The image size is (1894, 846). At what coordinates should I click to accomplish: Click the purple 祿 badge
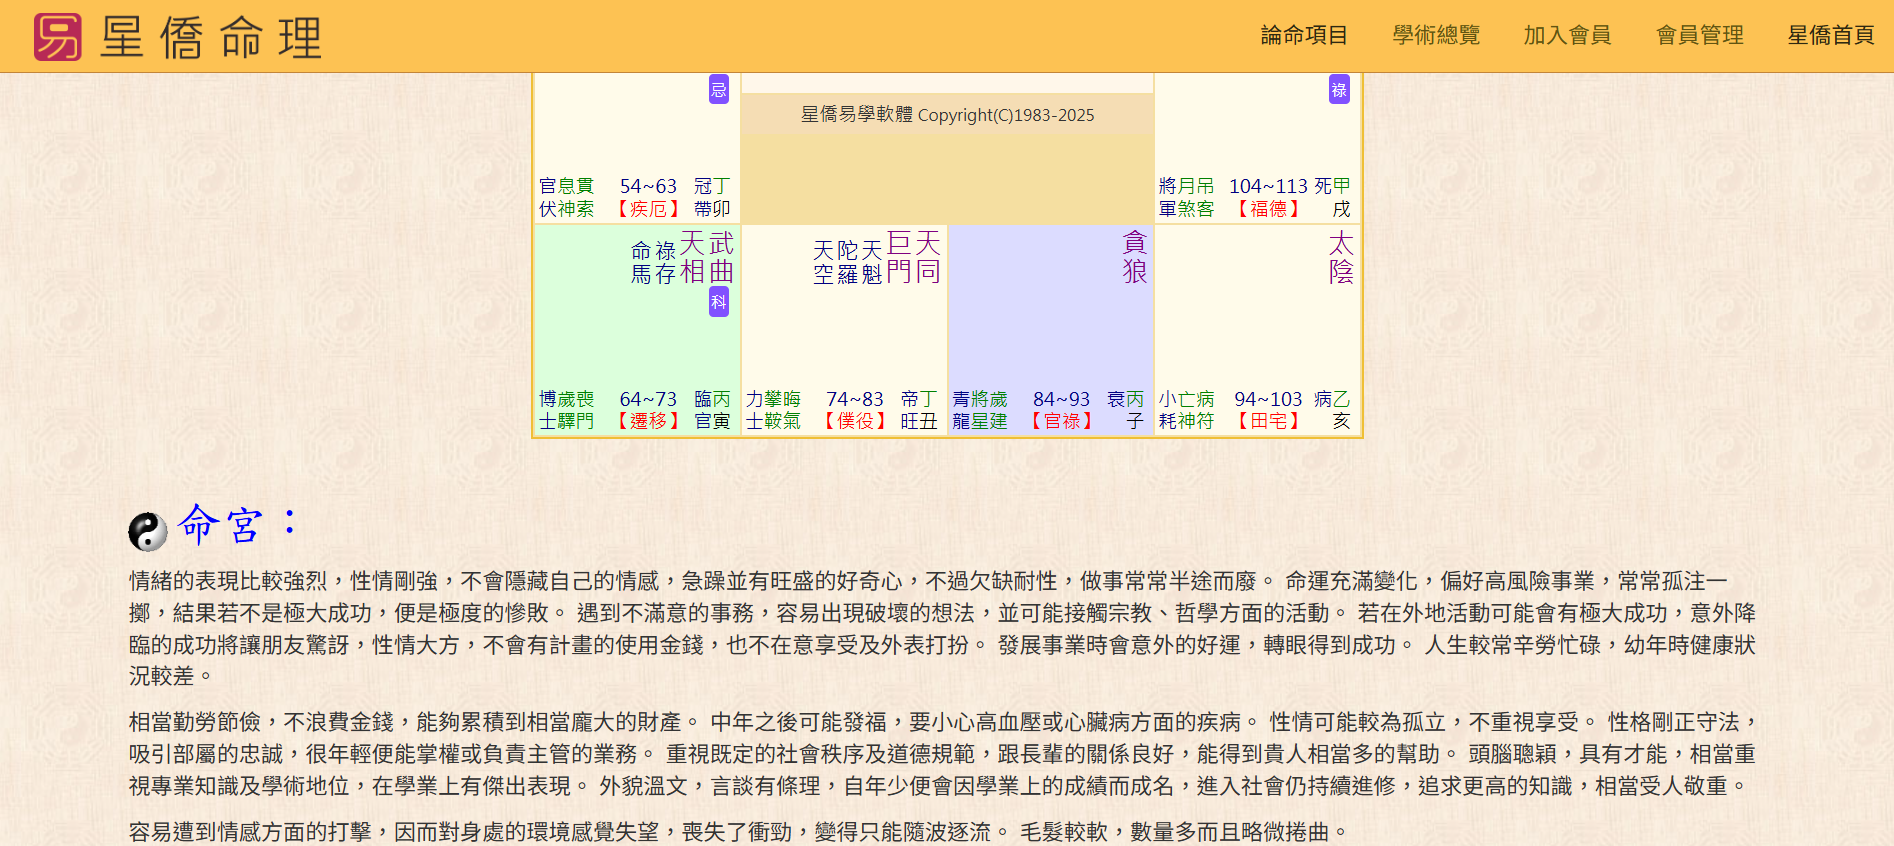[x=1339, y=89]
